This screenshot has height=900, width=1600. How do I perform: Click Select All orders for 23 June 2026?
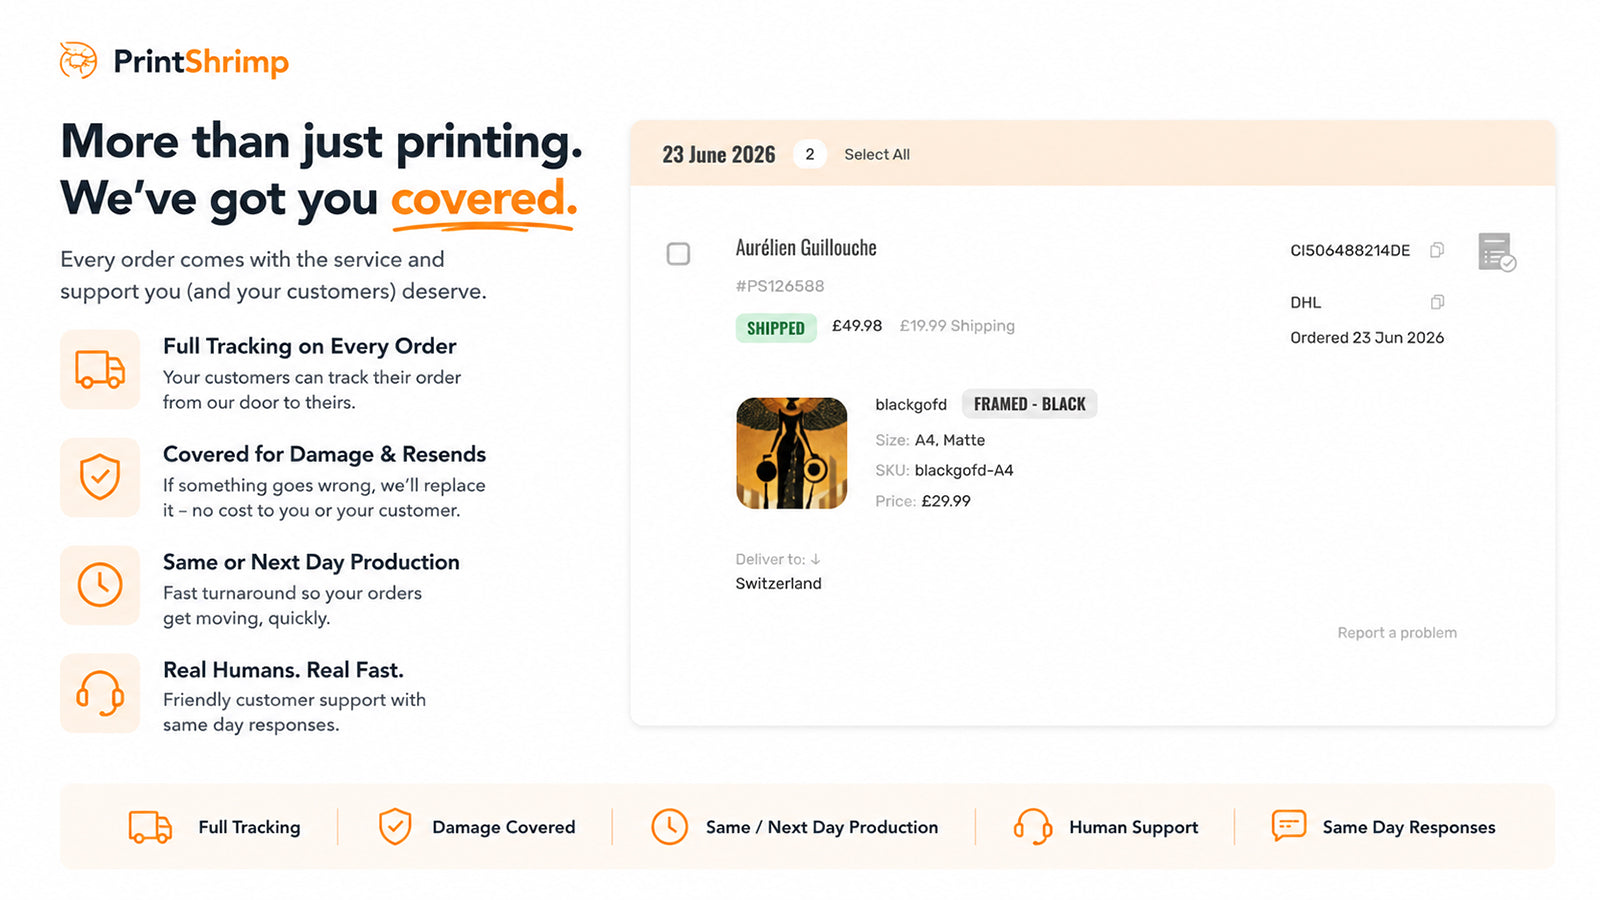(x=877, y=154)
